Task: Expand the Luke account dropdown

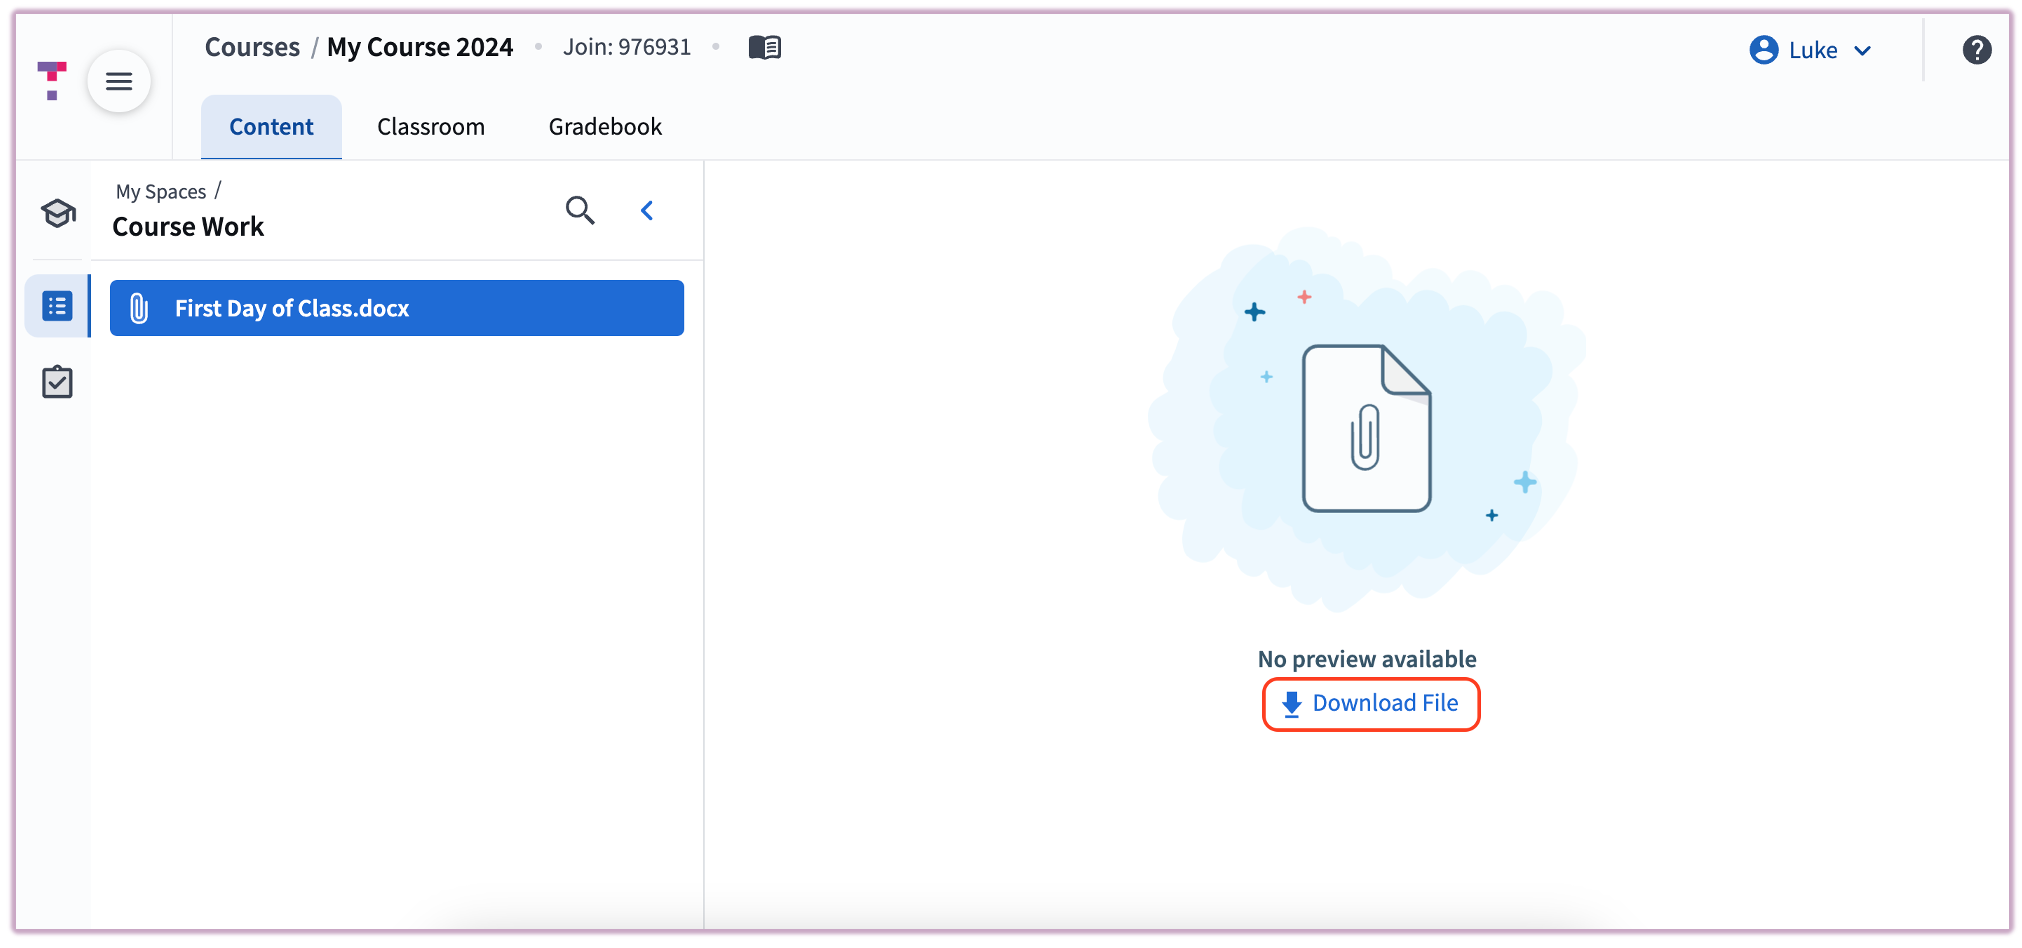Action: [x=1863, y=50]
